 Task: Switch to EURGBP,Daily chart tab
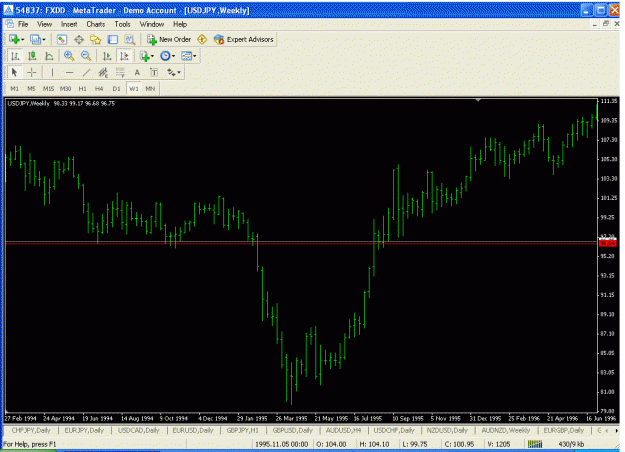[x=564, y=430]
